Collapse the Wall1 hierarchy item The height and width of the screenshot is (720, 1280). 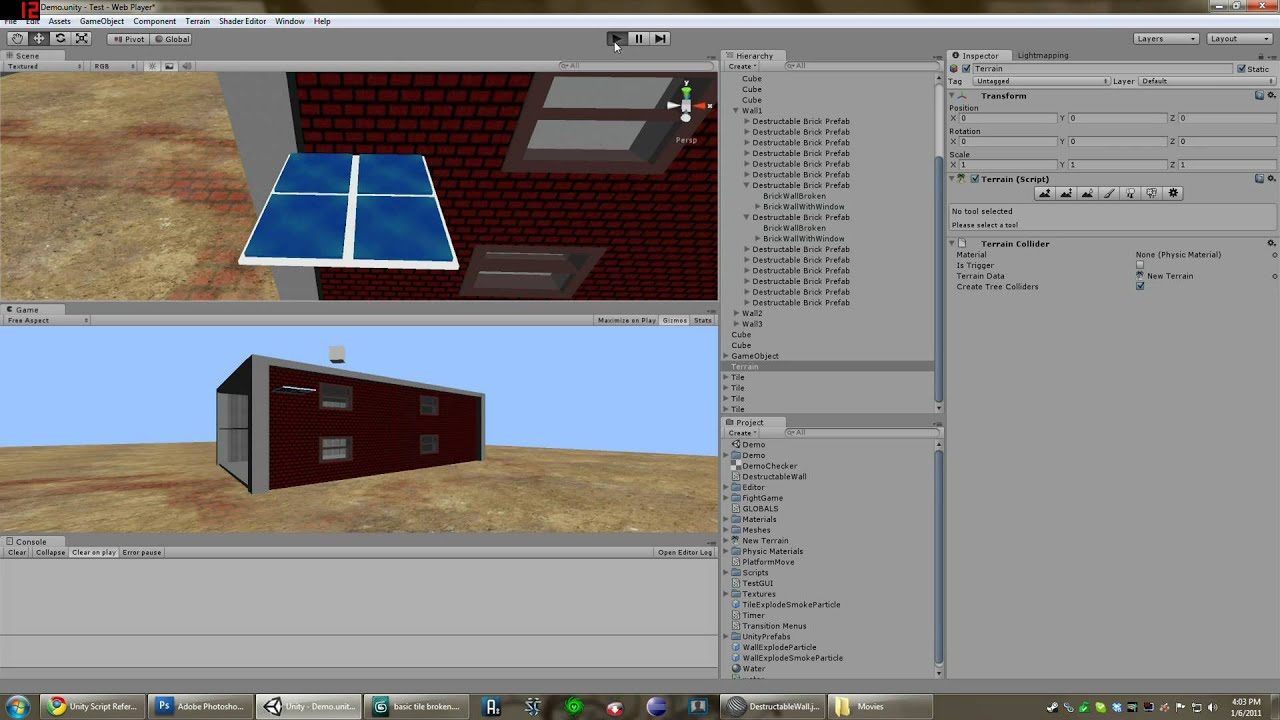pos(736,110)
